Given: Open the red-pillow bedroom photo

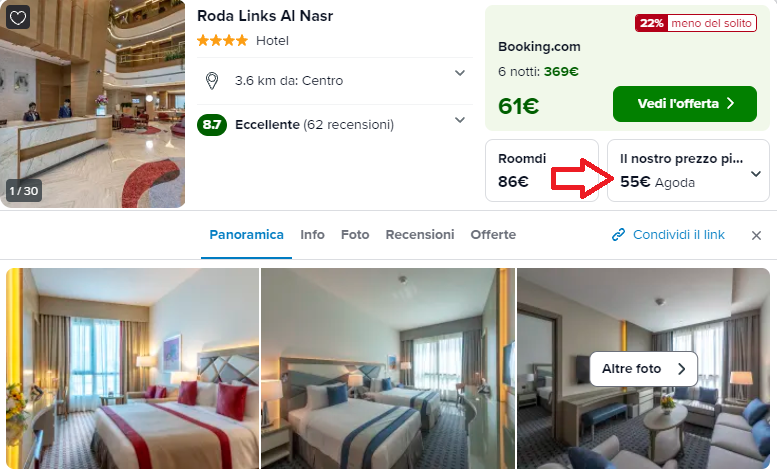Looking at the screenshot, I should [x=132, y=368].
